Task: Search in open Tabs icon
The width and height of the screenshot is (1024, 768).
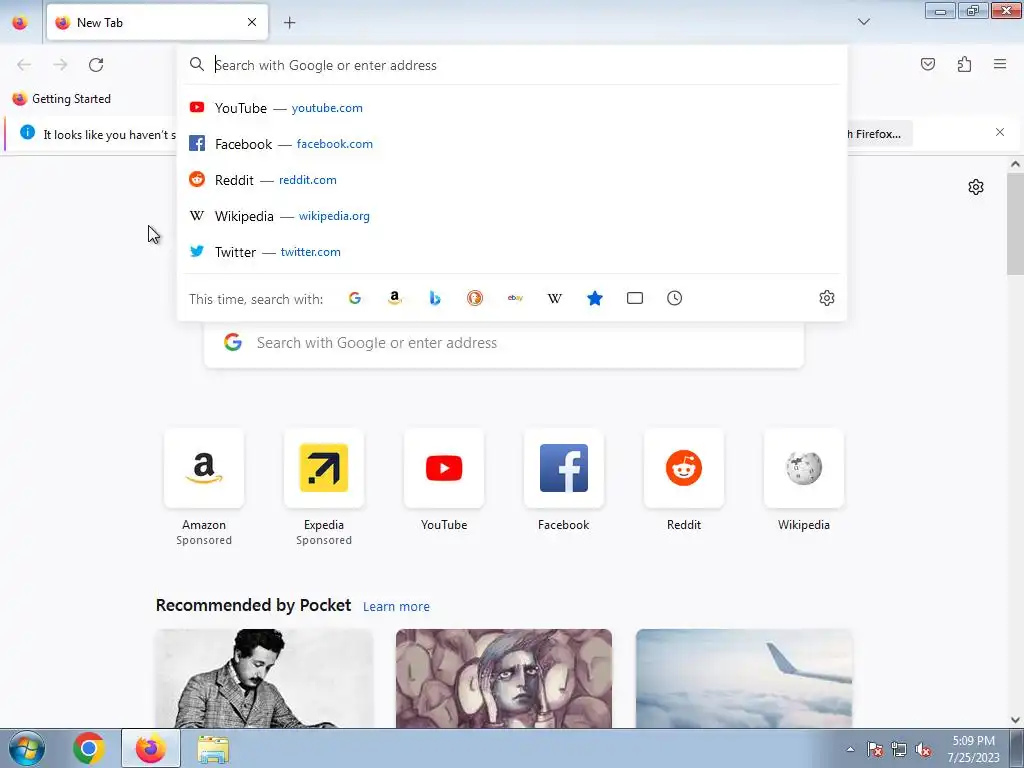Action: [635, 298]
